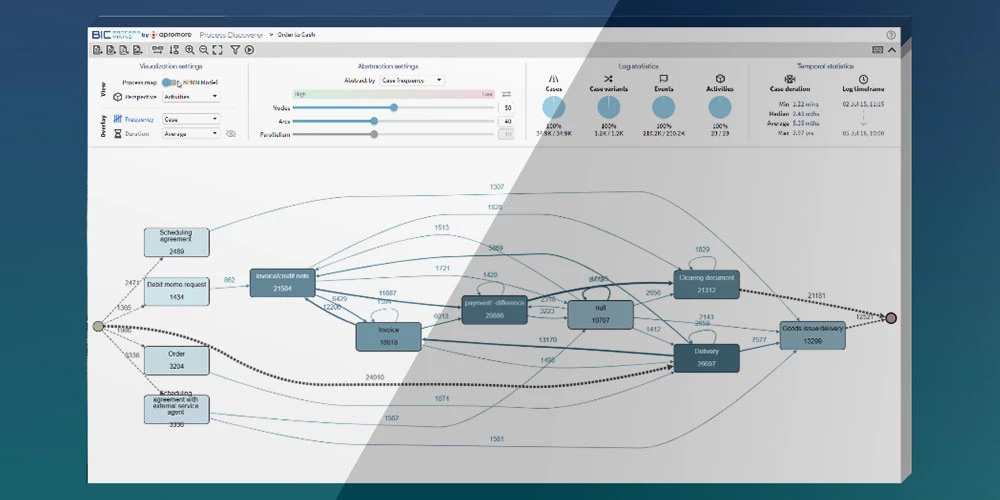The image size is (1000, 500).
Task: Zoom in on the process map
Action: click(x=190, y=50)
